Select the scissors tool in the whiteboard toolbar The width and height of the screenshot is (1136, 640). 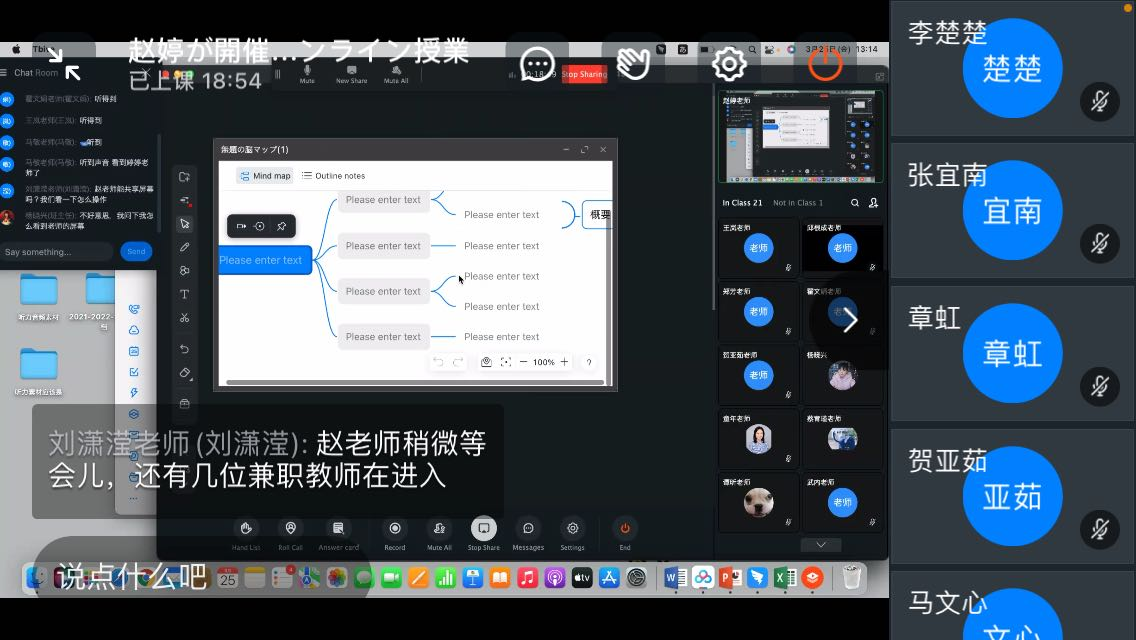(184, 318)
